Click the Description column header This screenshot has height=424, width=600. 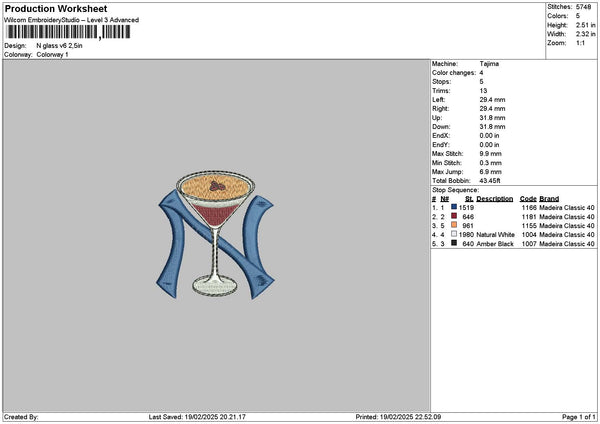click(494, 199)
